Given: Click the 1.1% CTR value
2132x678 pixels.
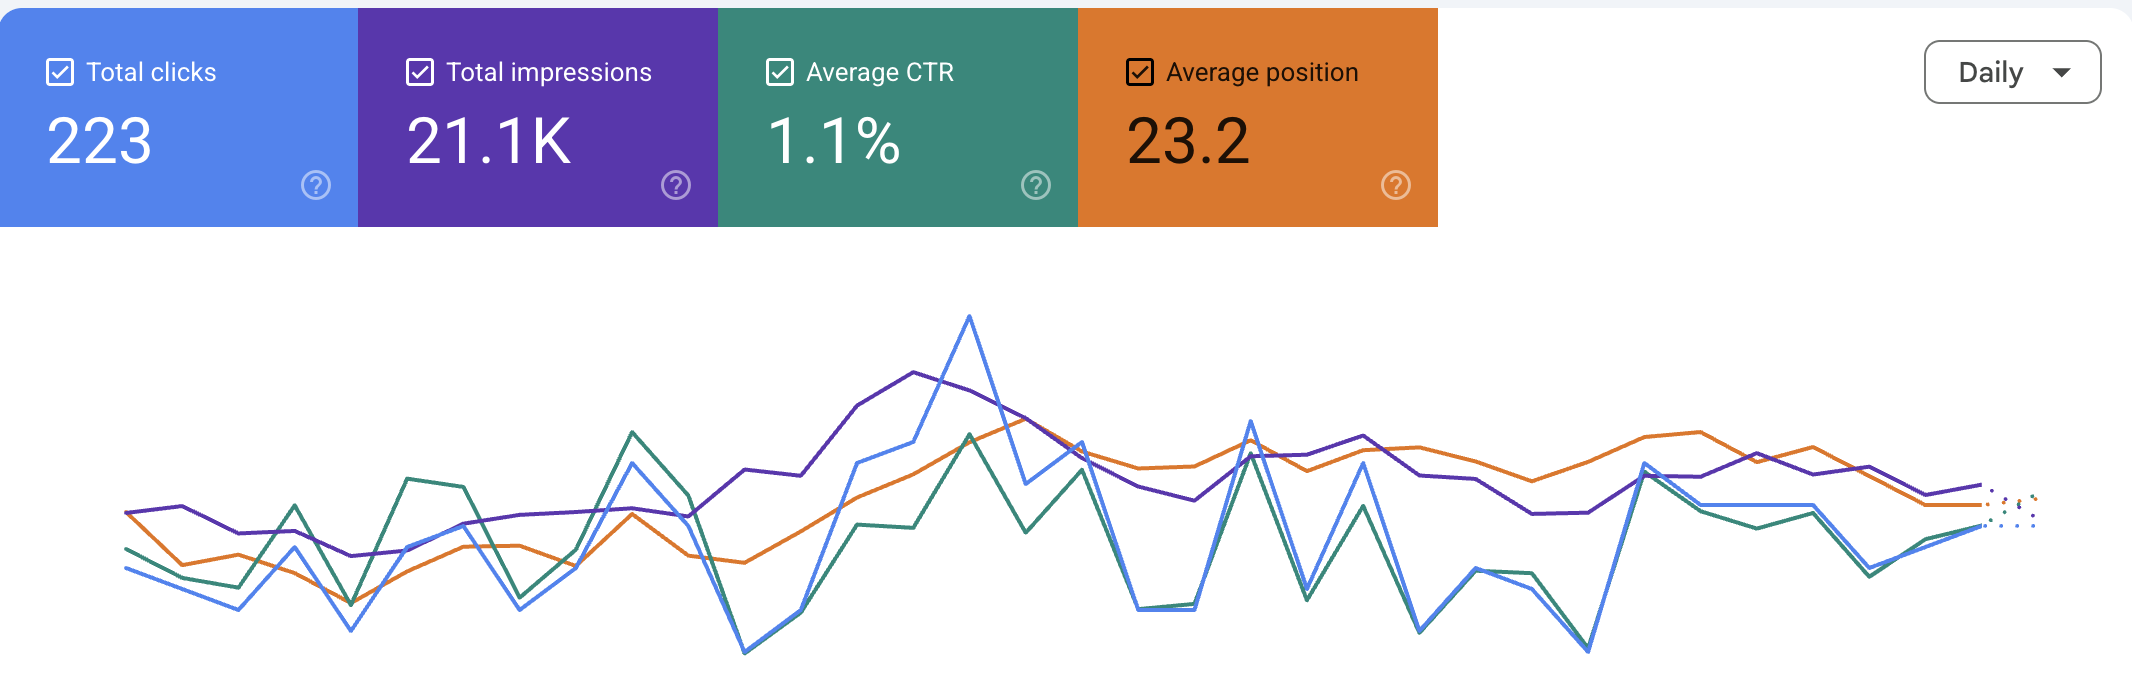Looking at the screenshot, I should 834,141.
